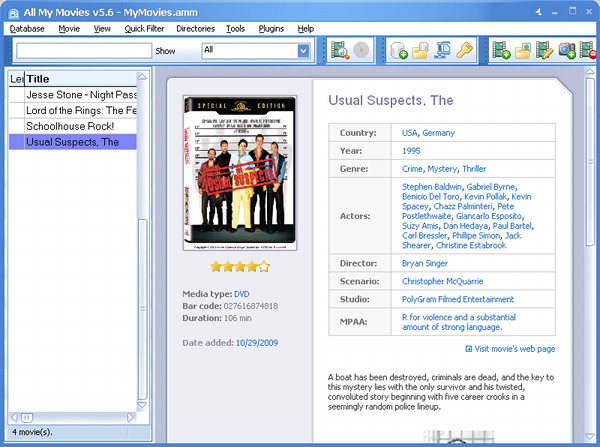Click the Mystery genre link
Viewport: 600px width, 447px height.
pos(442,169)
